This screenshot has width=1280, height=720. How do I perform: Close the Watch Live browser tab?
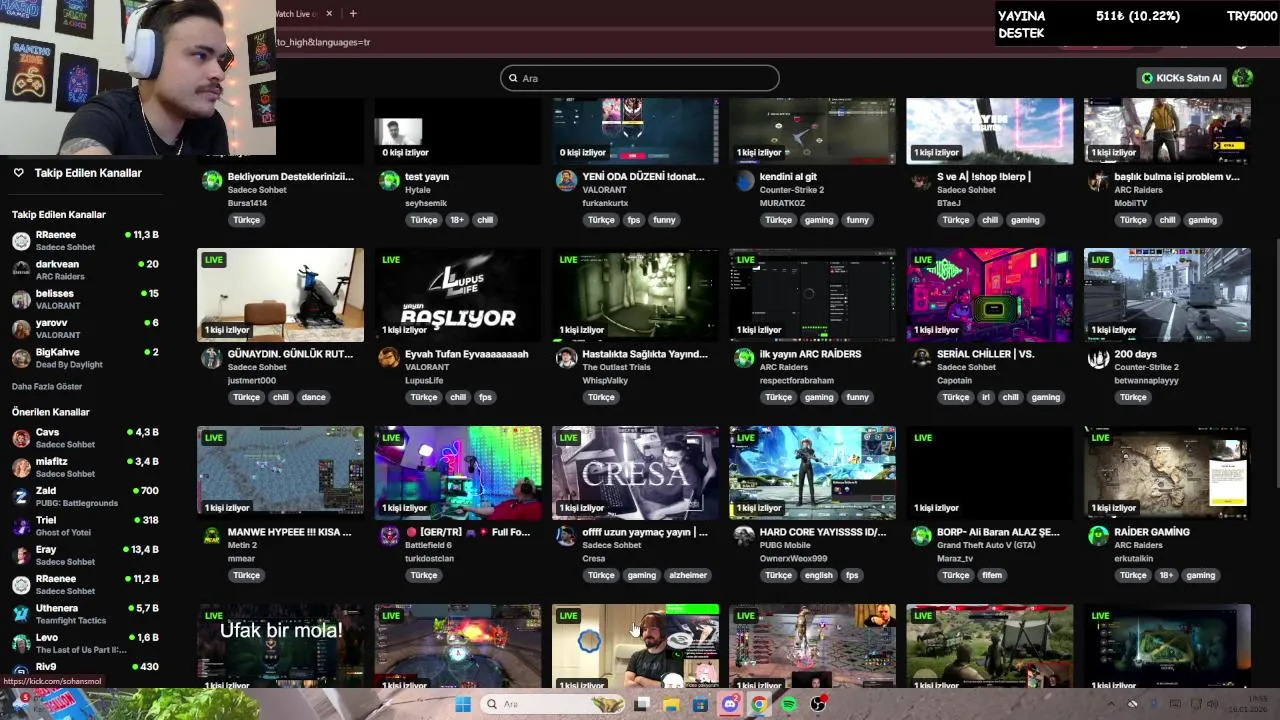tap(327, 13)
